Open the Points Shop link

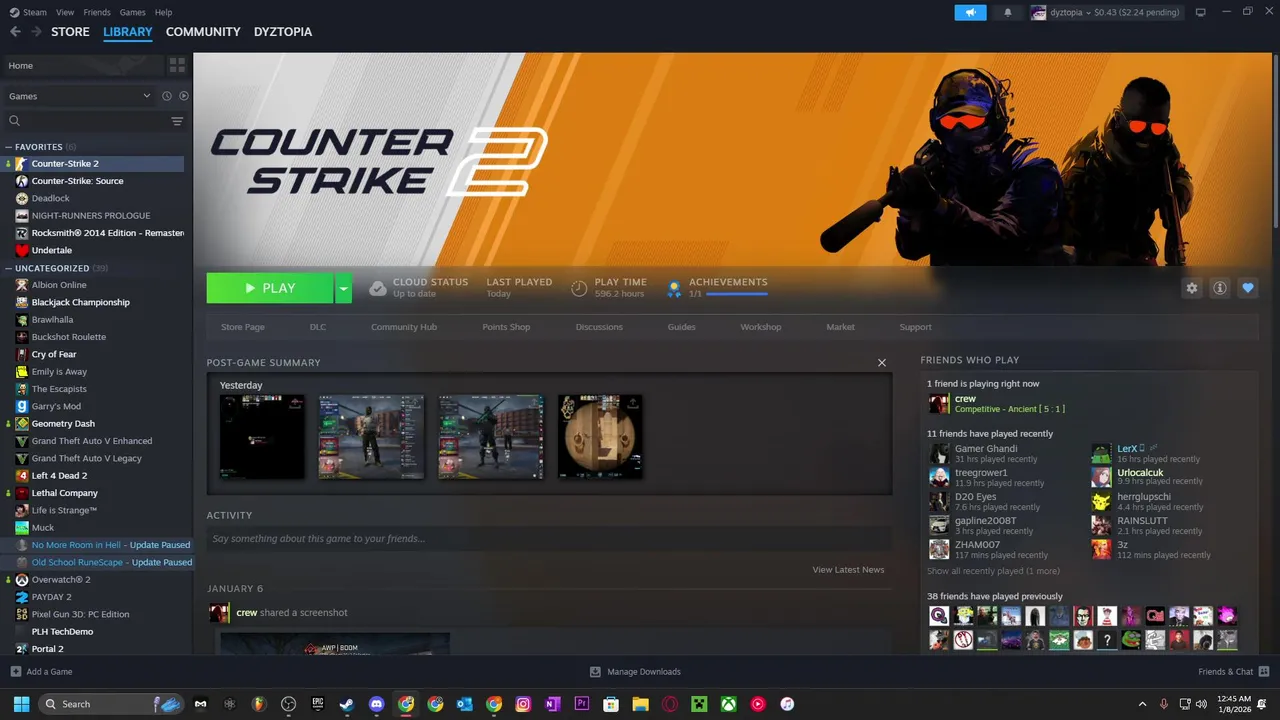pyautogui.click(x=506, y=327)
